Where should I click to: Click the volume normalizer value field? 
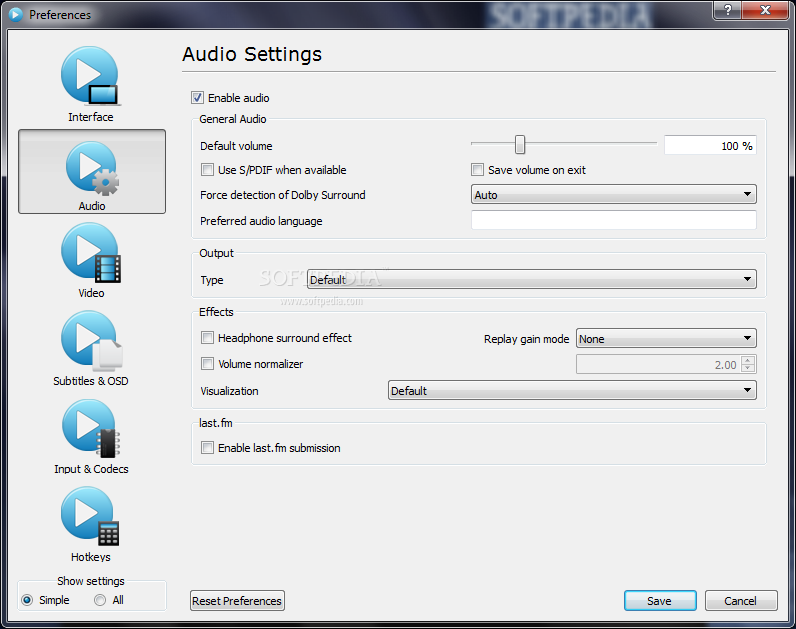pyautogui.click(x=658, y=365)
